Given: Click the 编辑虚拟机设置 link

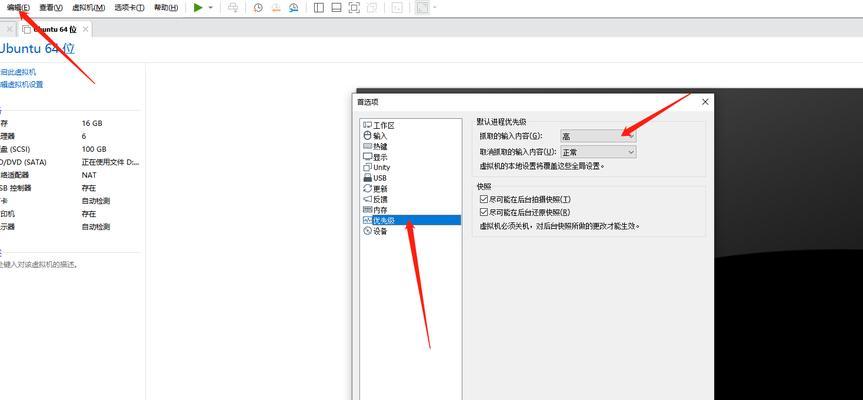Looking at the screenshot, I should [21, 85].
